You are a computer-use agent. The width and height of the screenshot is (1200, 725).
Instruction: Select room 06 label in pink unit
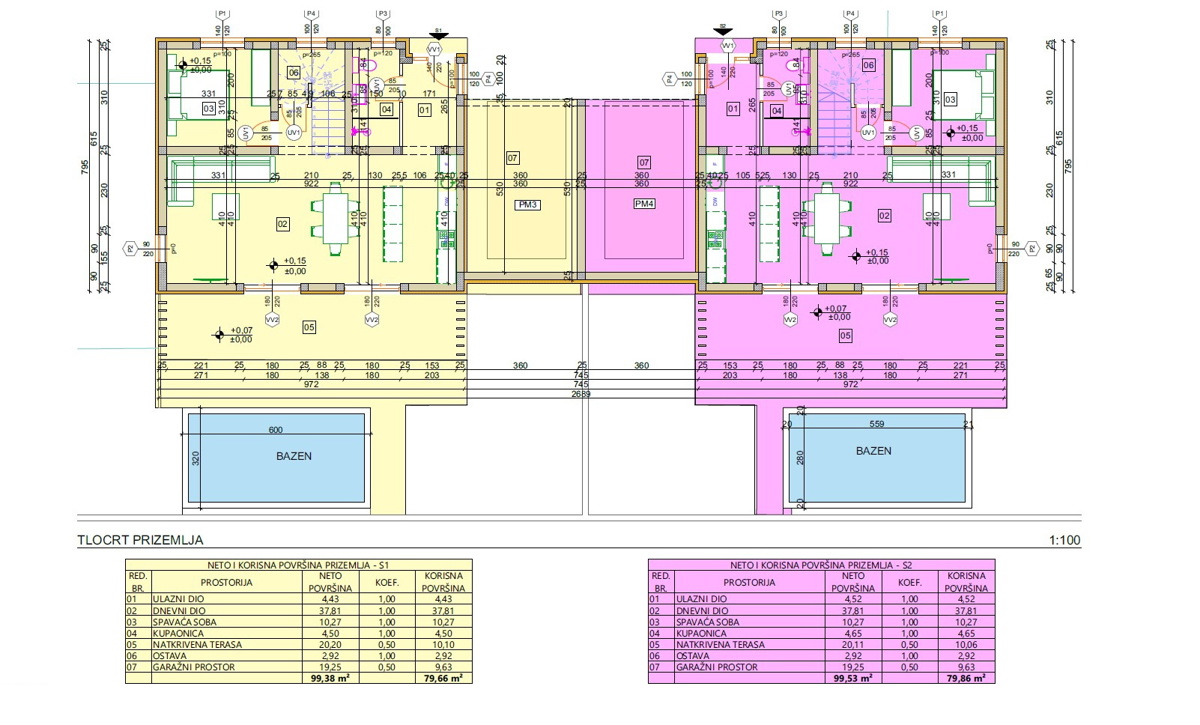868,65
